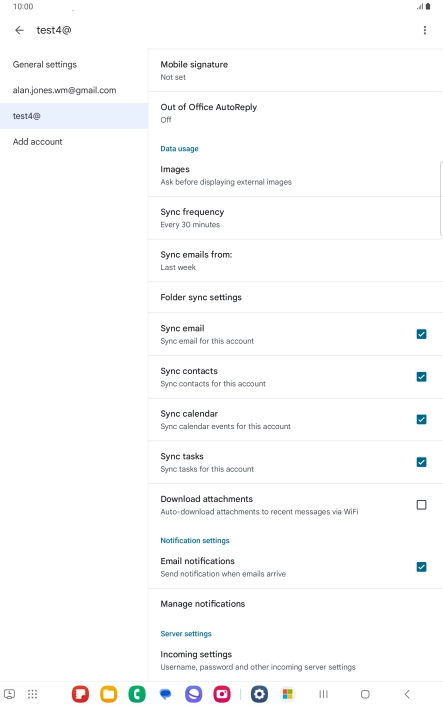Change the Sync emails from period

coord(295,261)
